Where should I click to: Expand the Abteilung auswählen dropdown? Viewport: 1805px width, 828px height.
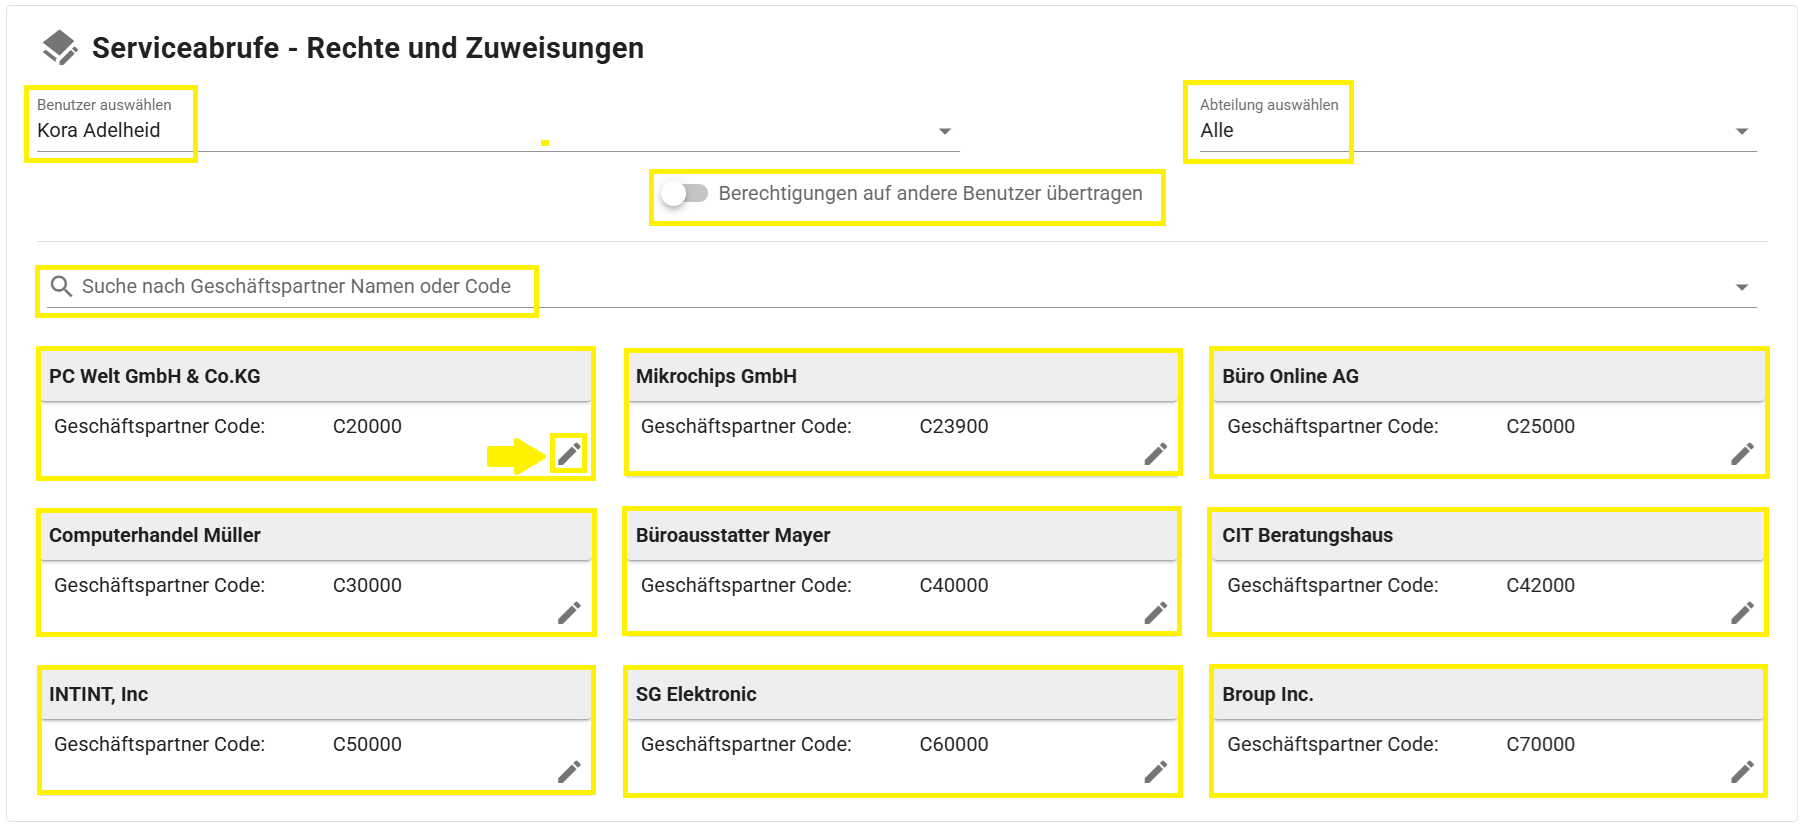pyautogui.click(x=1741, y=131)
